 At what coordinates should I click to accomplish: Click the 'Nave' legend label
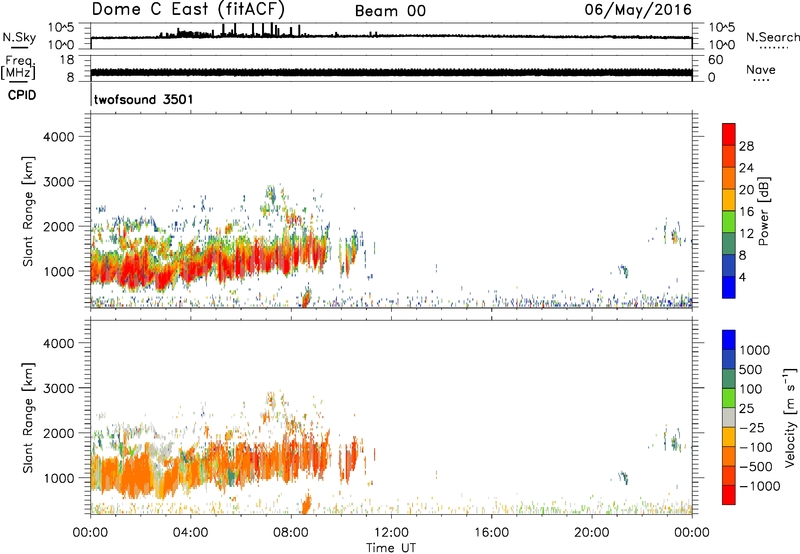click(760, 69)
